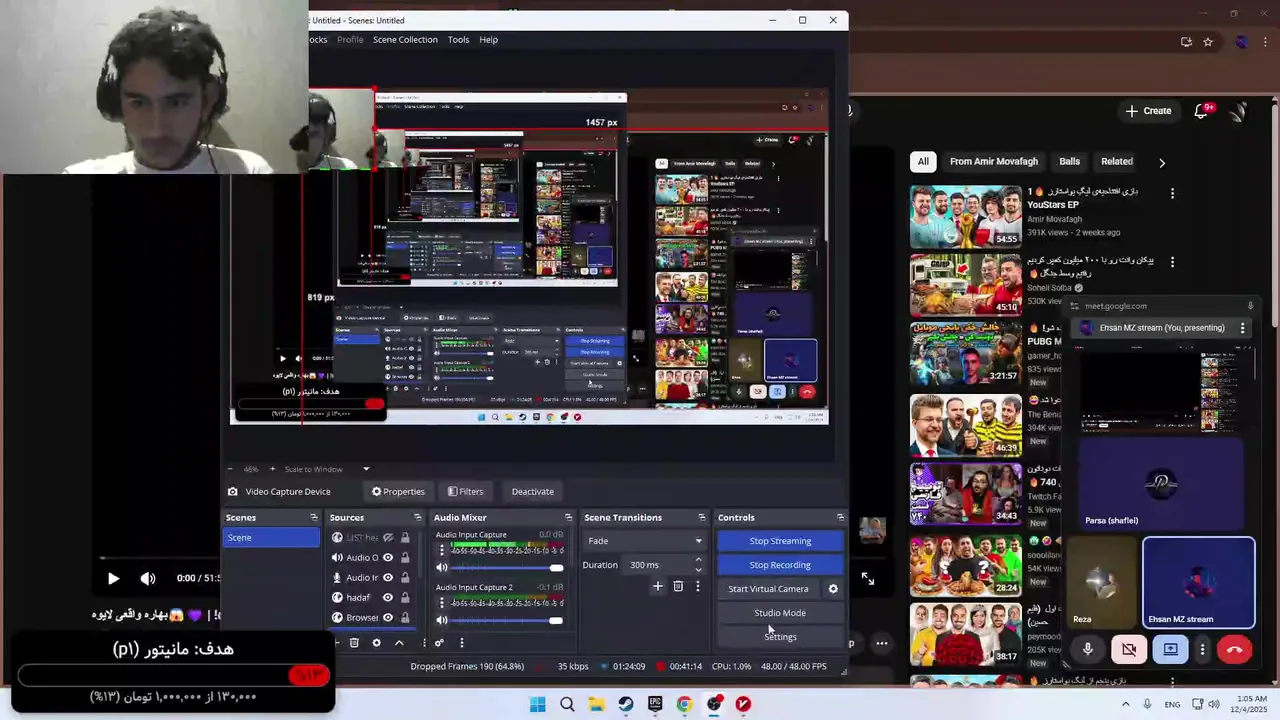Screen dimensions: 1280x720
Task: Add a configurable transition with plus icon
Action: [657, 586]
